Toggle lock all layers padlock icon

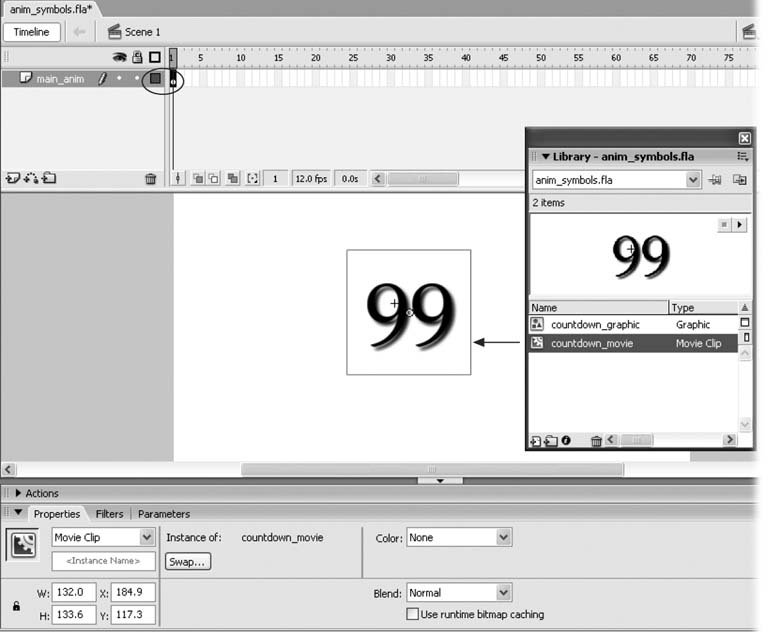pos(138,58)
